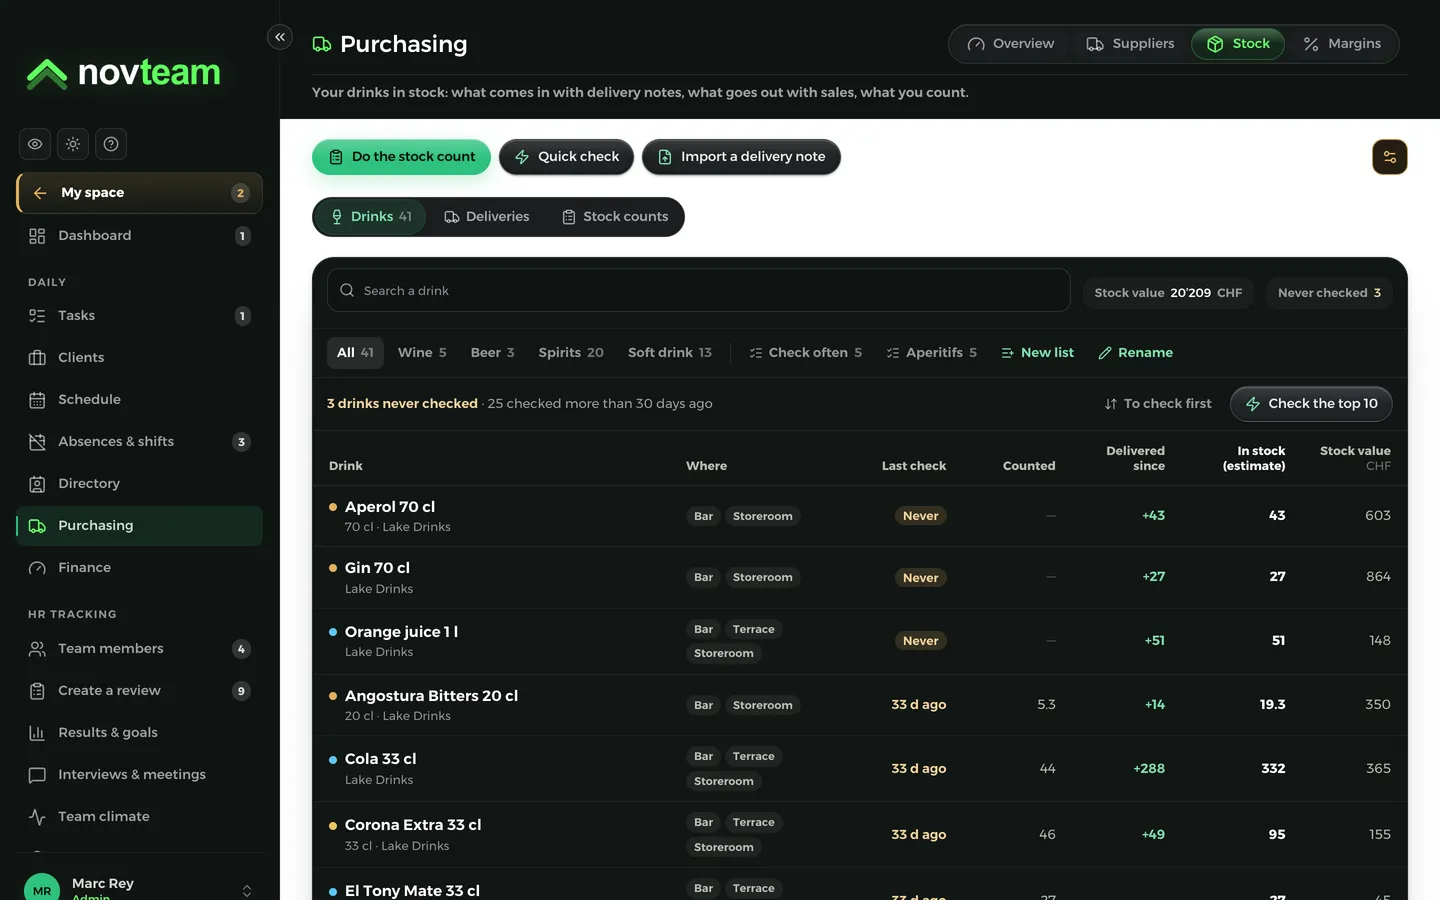Select the orange dot beside Aperol 70 cl
Viewport: 1440px width, 900px height.
333,507
